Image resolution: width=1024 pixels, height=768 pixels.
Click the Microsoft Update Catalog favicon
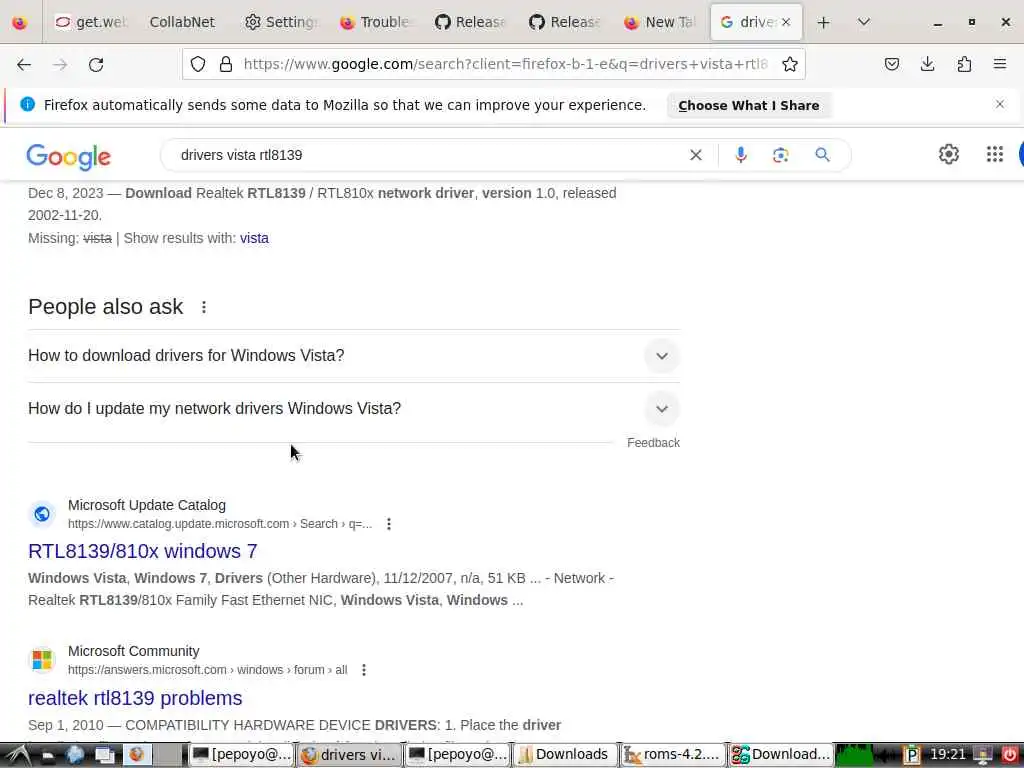coord(42,514)
